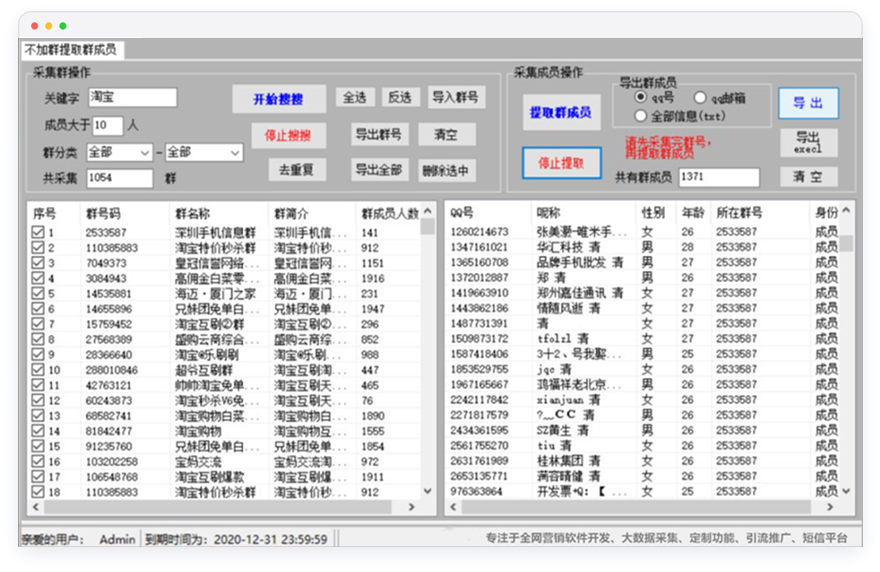Switch to the 不加群提取群成员 tab
Viewport: 880px width, 572px height.
tap(71, 49)
